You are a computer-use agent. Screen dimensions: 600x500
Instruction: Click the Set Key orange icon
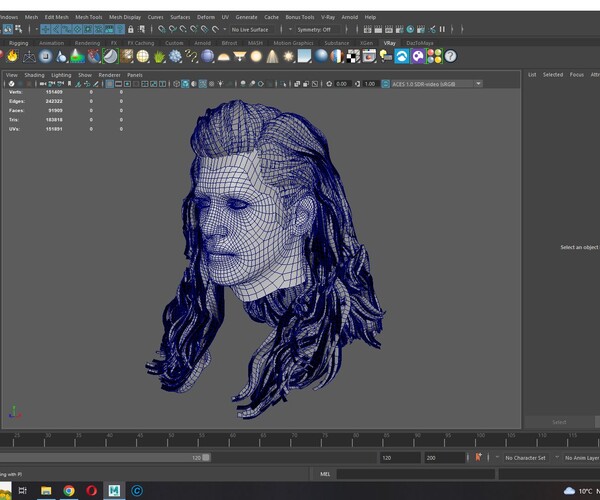[478, 457]
